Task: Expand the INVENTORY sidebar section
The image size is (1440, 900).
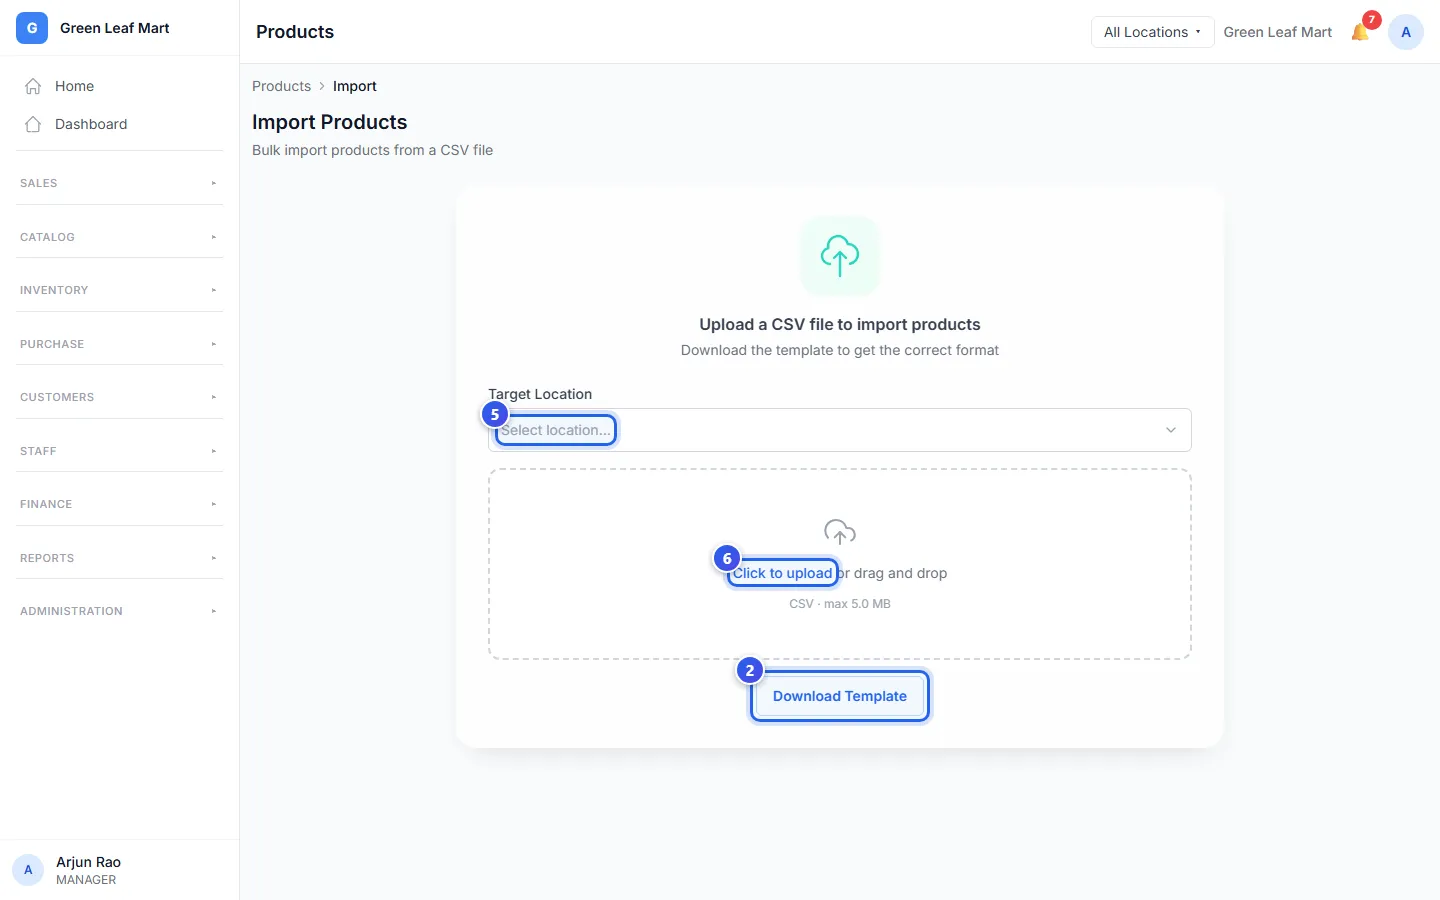Action: (119, 290)
